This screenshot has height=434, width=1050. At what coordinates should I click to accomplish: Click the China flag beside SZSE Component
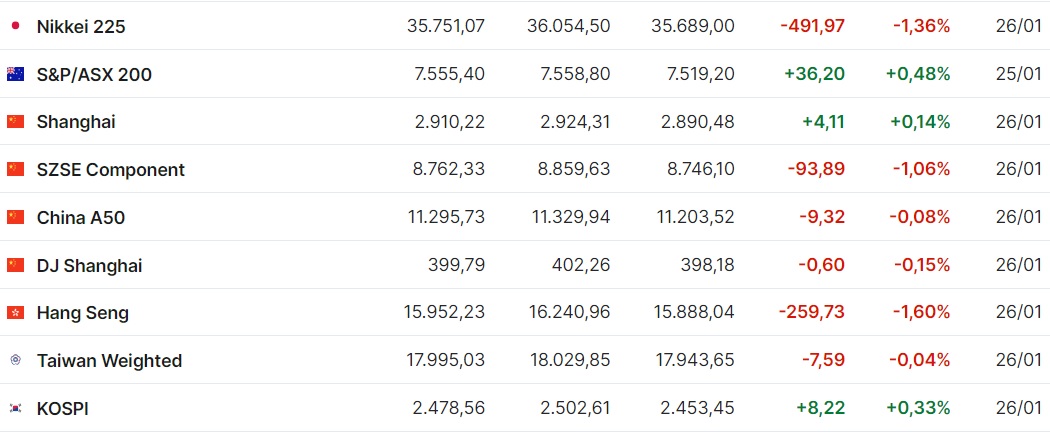coord(15,169)
